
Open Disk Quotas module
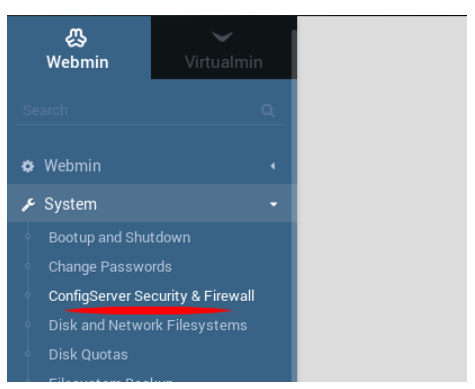pos(88,355)
